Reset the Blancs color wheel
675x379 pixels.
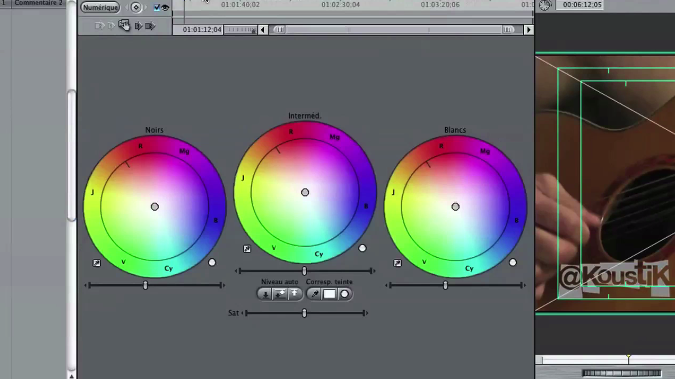(513, 262)
